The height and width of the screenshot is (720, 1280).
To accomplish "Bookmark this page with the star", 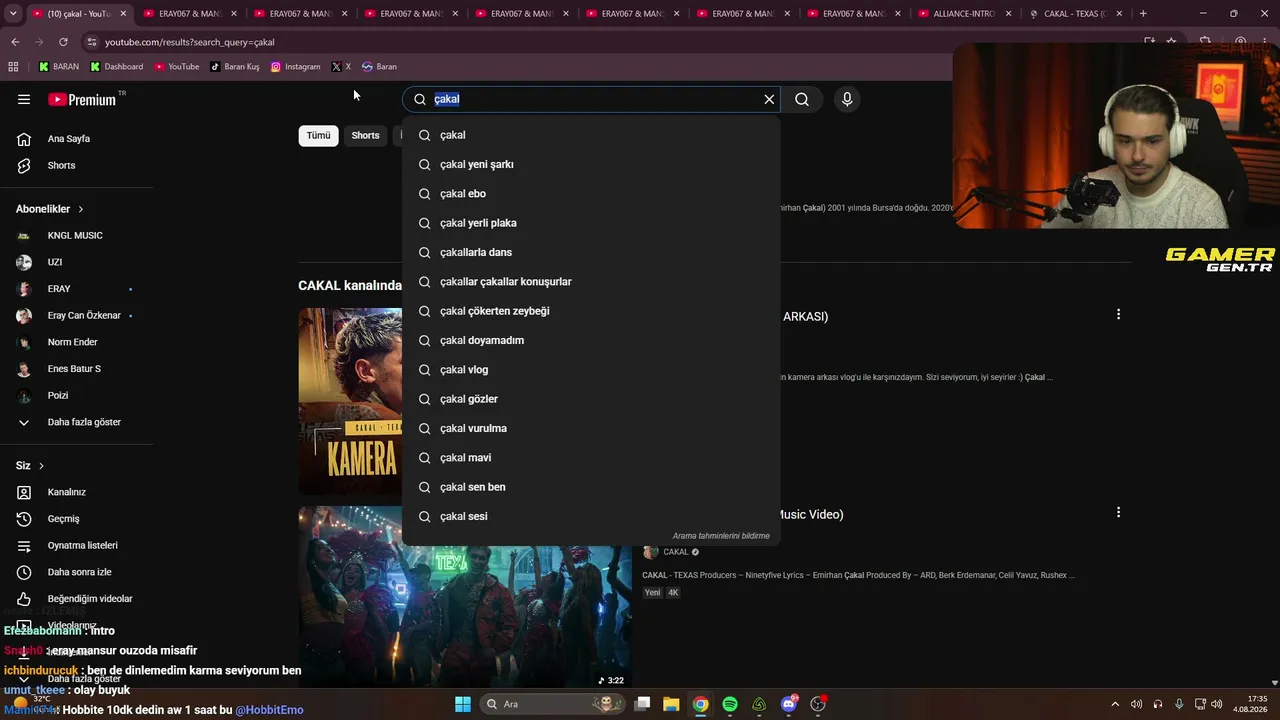I will pyautogui.click(x=1171, y=42).
